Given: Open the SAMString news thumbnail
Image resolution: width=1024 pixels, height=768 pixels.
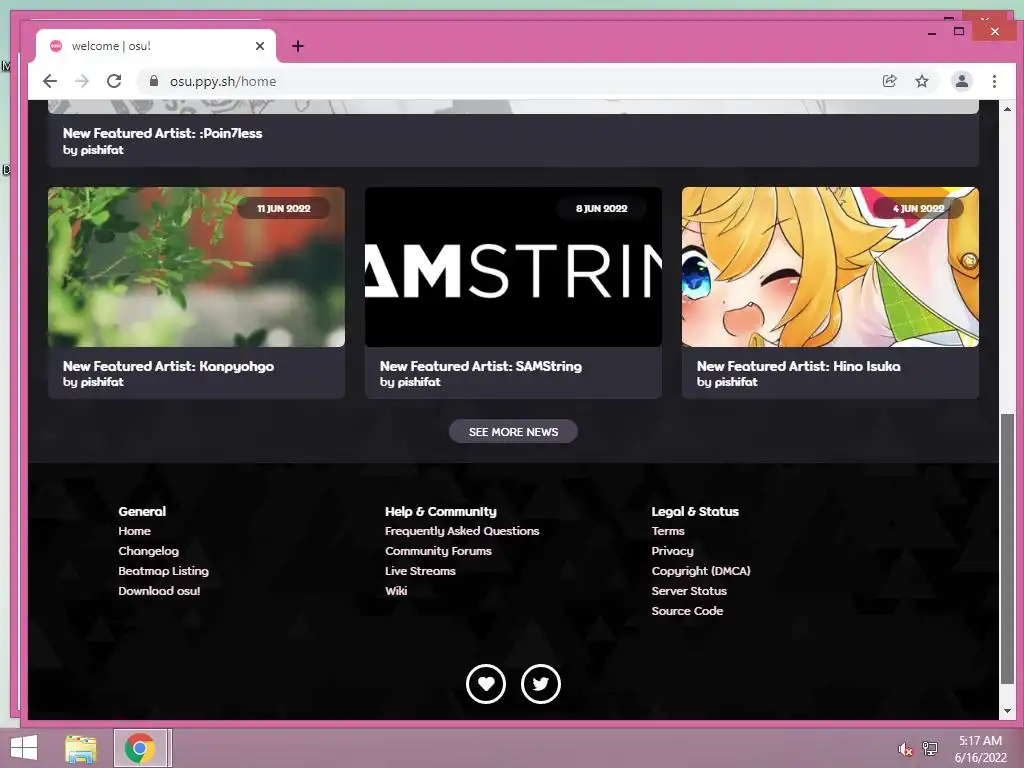Looking at the screenshot, I should pos(513,267).
